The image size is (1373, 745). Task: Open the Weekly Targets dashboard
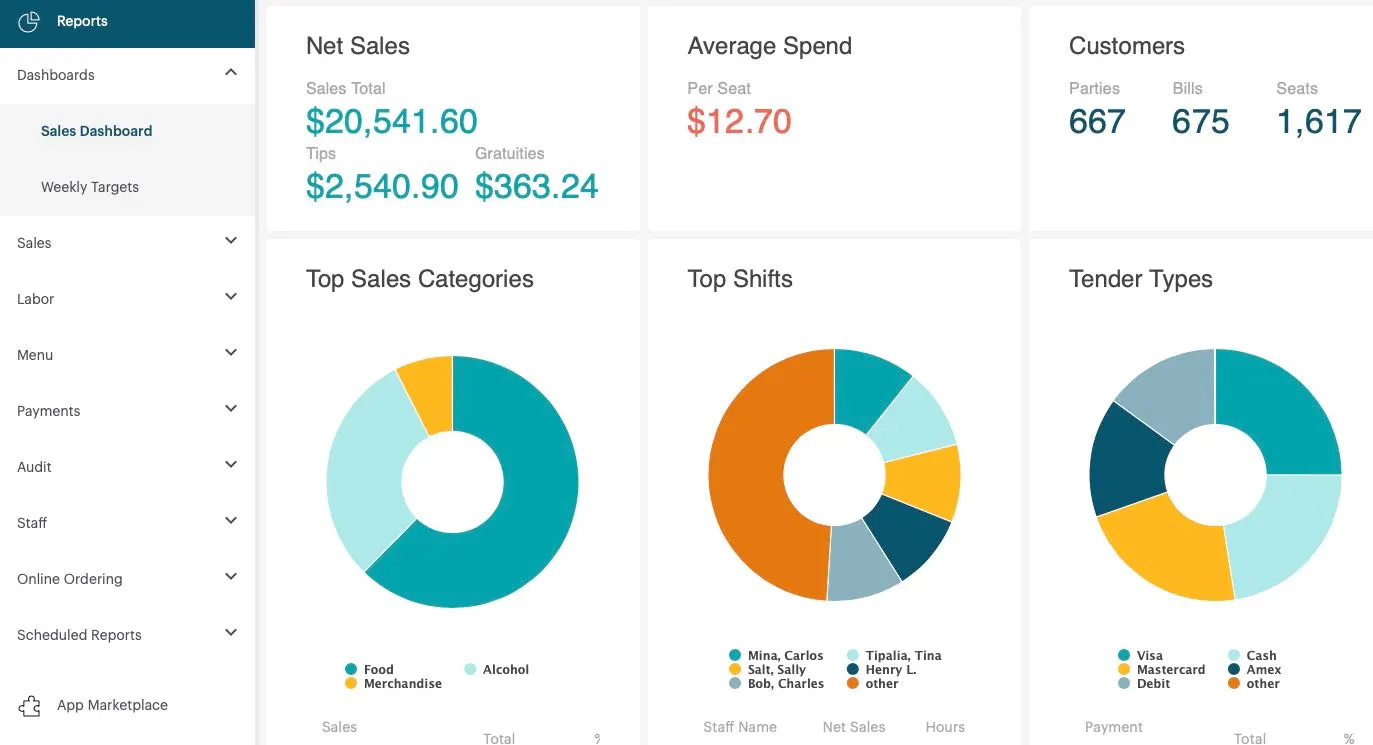[x=90, y=186]
